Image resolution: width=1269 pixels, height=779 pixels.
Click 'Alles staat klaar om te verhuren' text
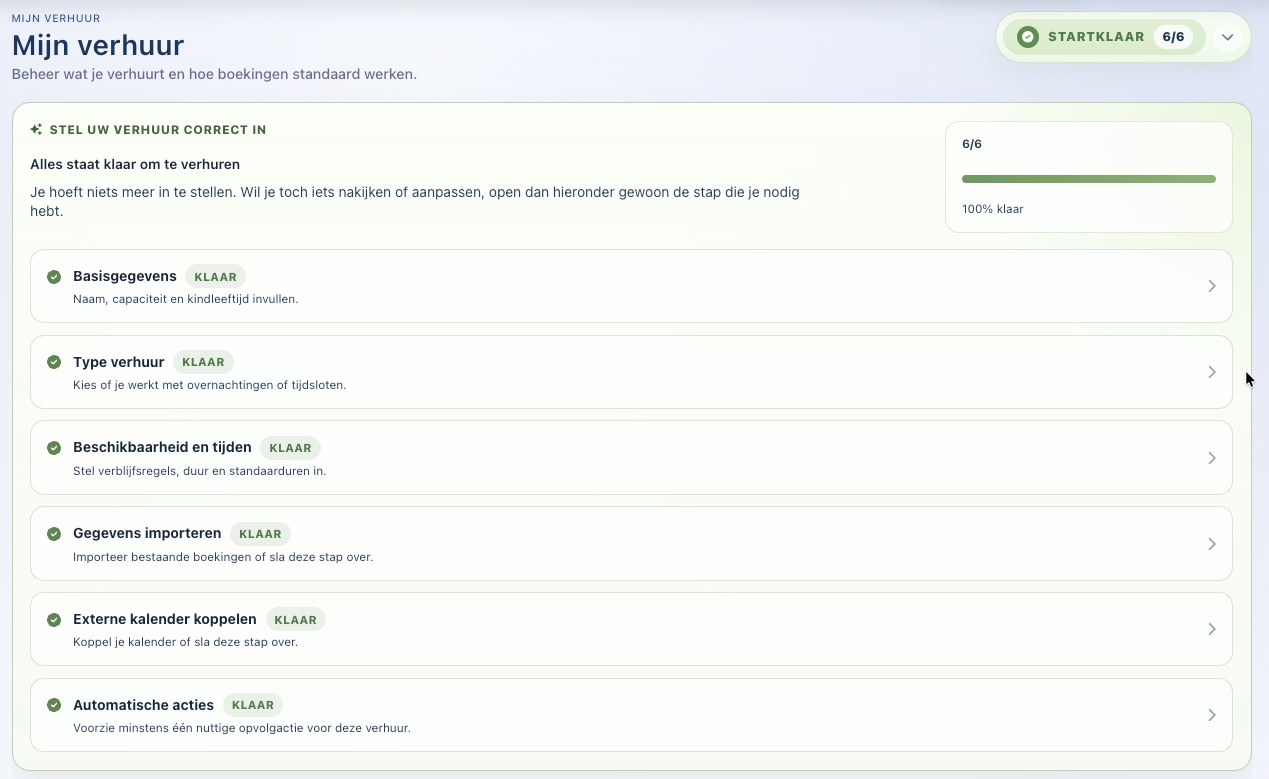(135, 164)
